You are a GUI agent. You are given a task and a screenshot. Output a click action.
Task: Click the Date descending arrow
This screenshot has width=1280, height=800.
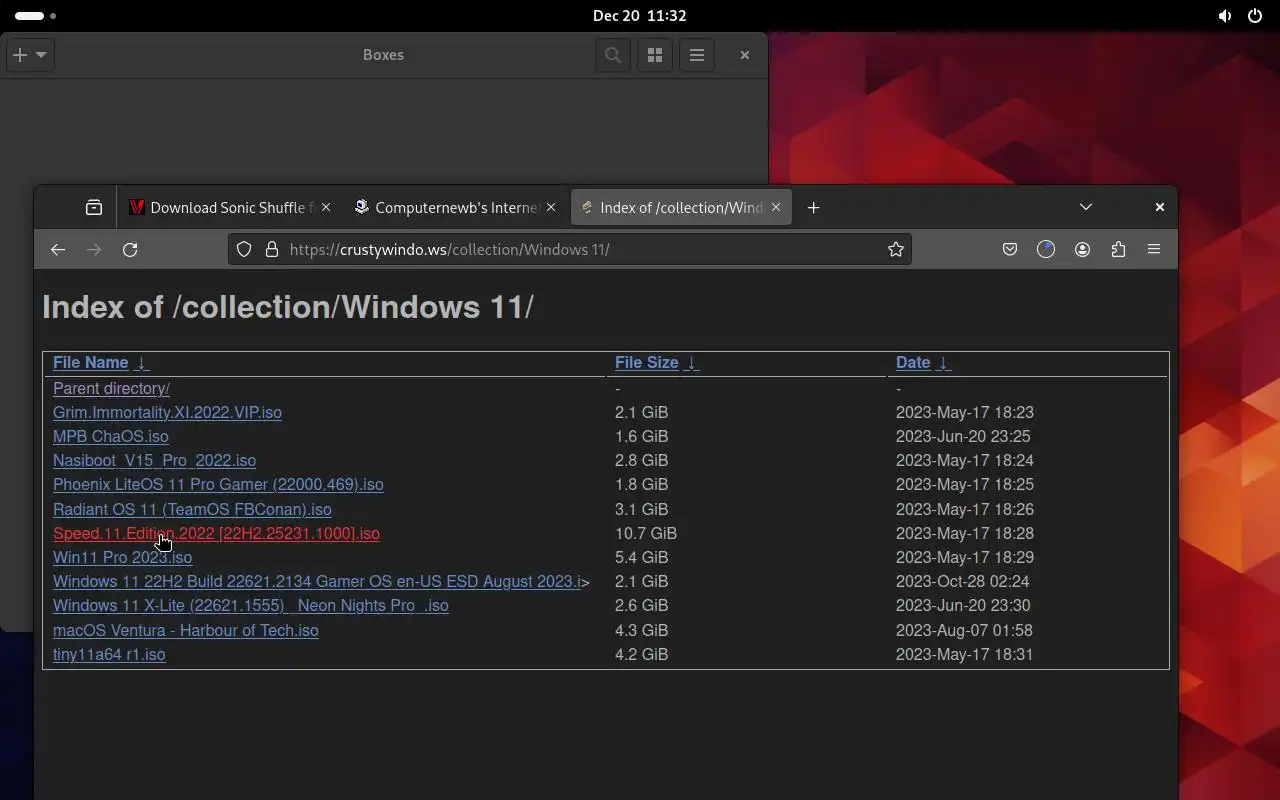pos(943,362)
